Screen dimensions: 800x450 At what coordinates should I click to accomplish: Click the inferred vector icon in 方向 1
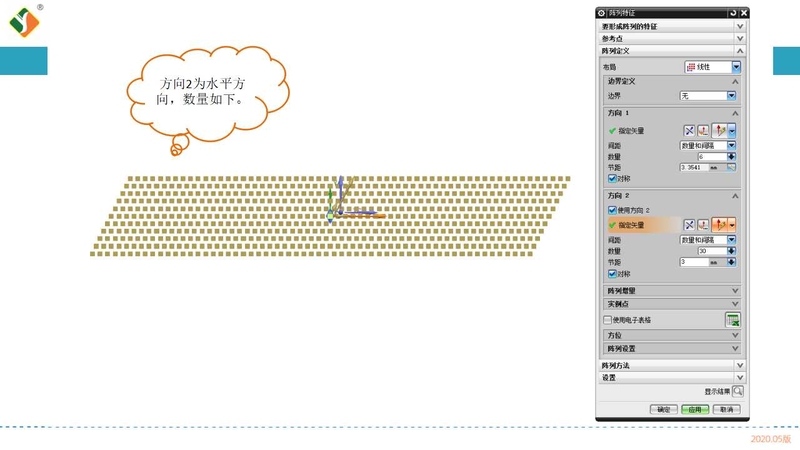click(719, 131)
